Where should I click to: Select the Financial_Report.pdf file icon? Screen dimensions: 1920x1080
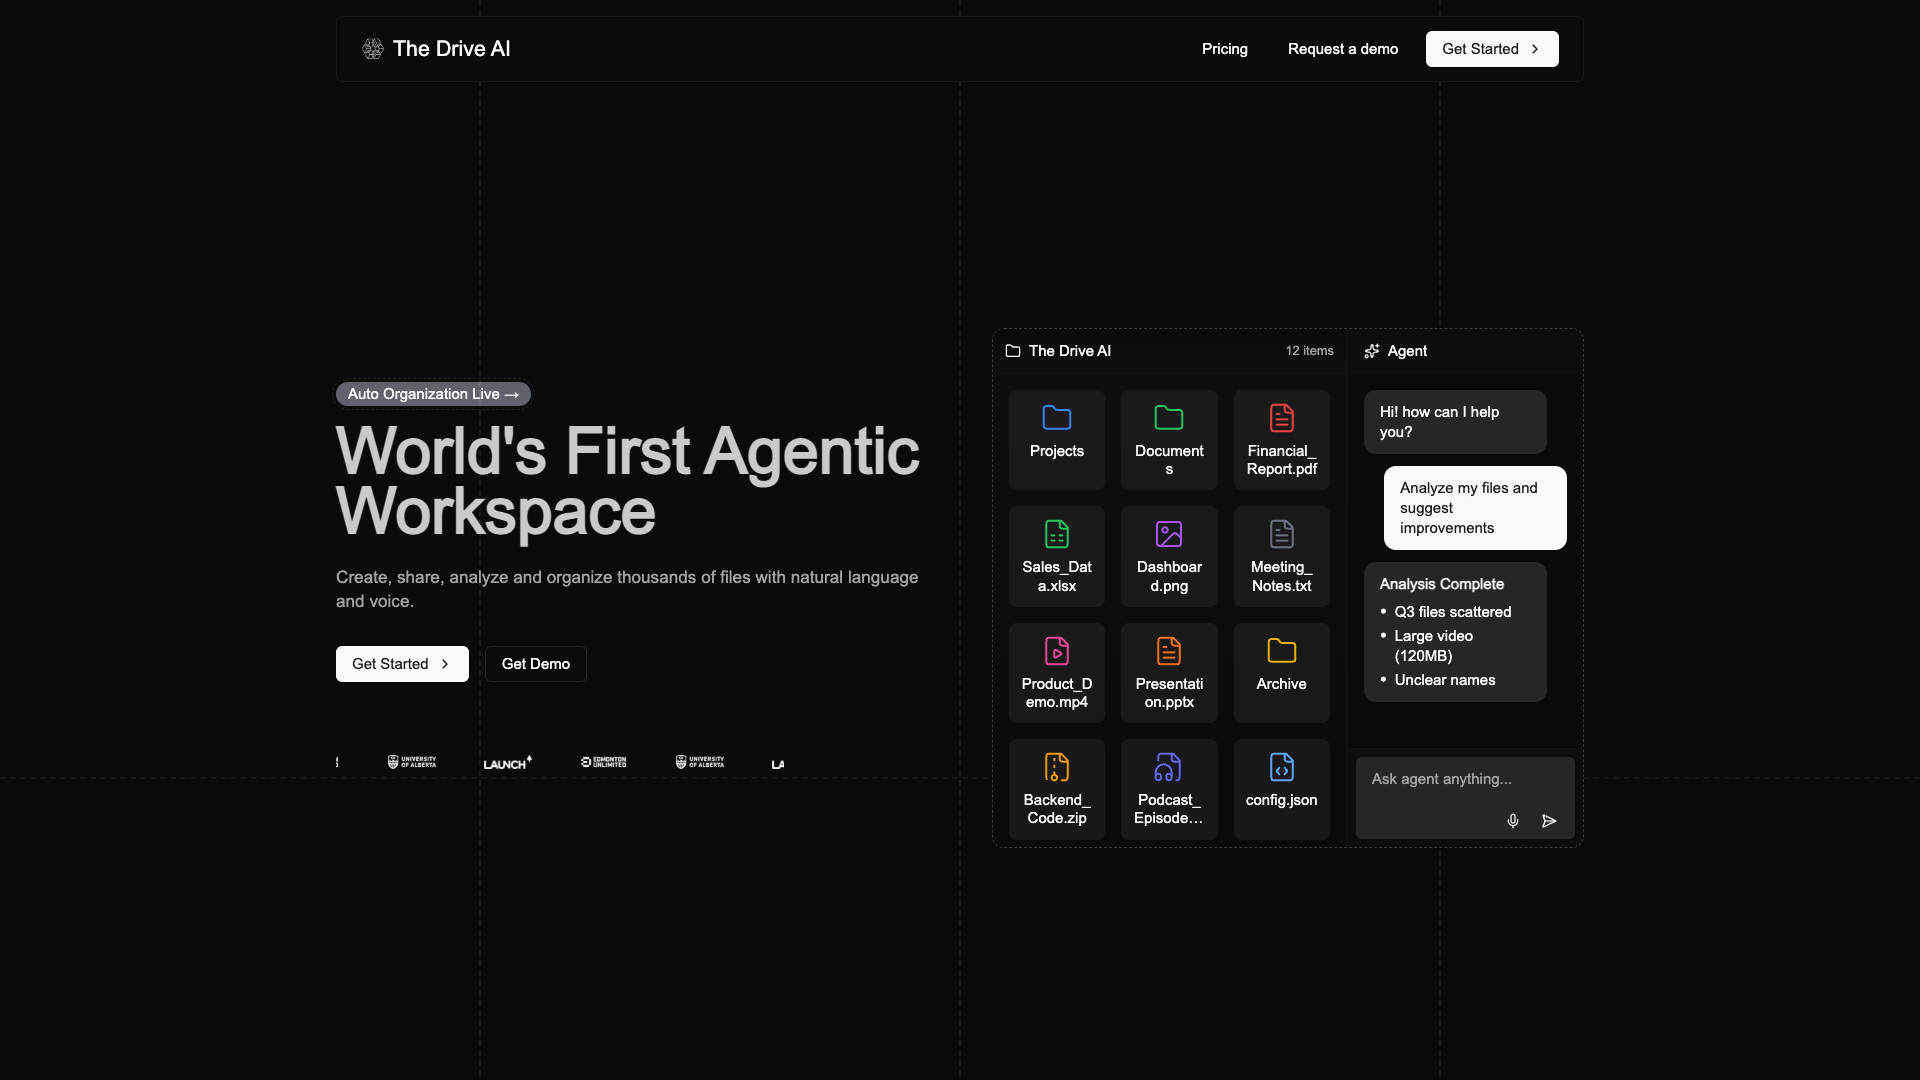[1281, 418]
